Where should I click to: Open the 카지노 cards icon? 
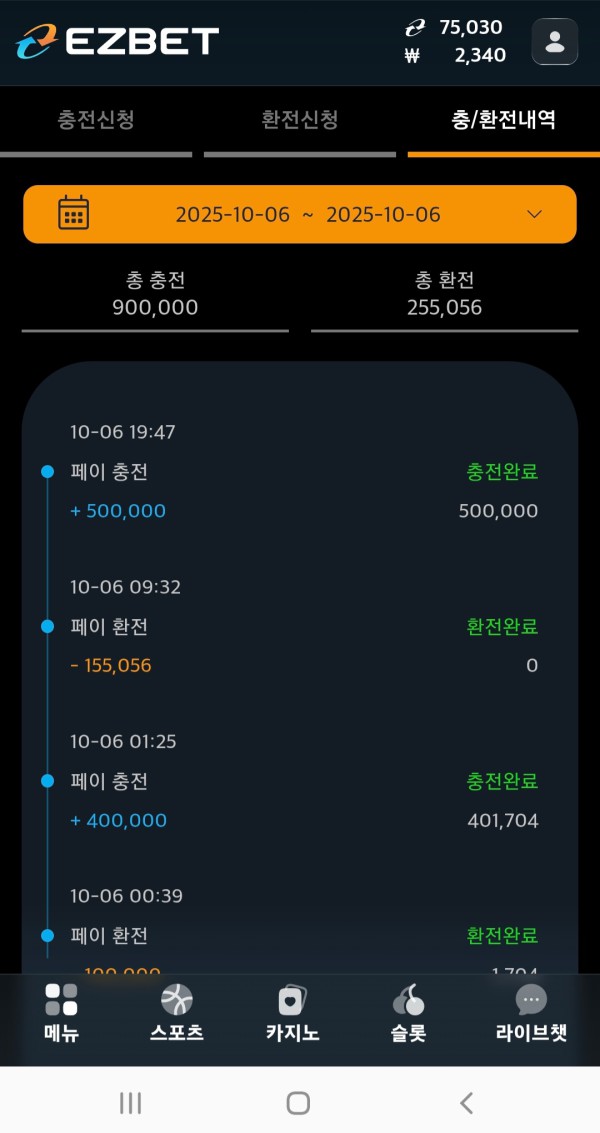[x=292, y=1000]
